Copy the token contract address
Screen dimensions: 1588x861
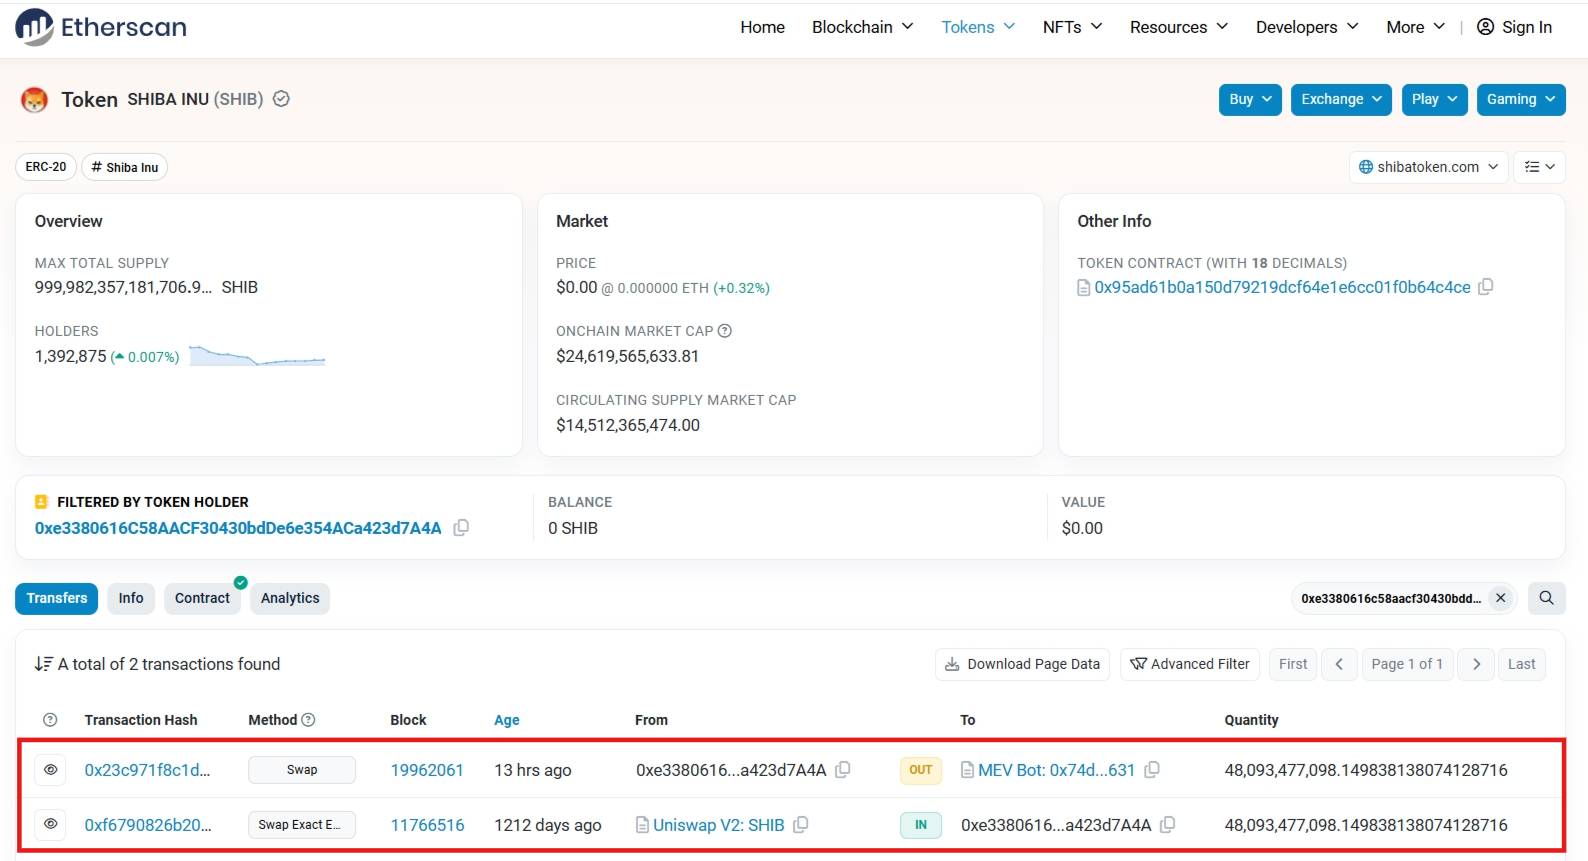(x=1486, y=287)
